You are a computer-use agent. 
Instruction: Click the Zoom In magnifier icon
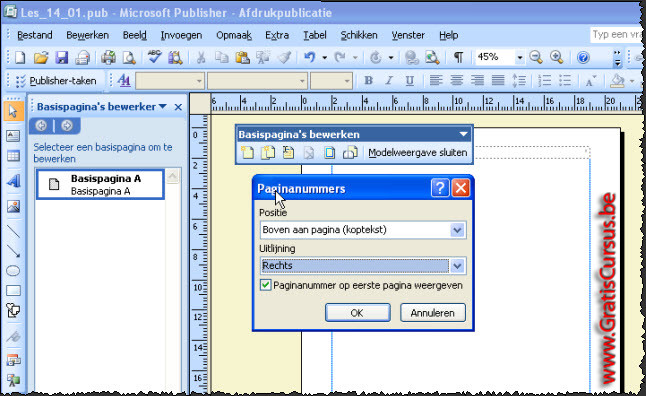tap(557, 57)
